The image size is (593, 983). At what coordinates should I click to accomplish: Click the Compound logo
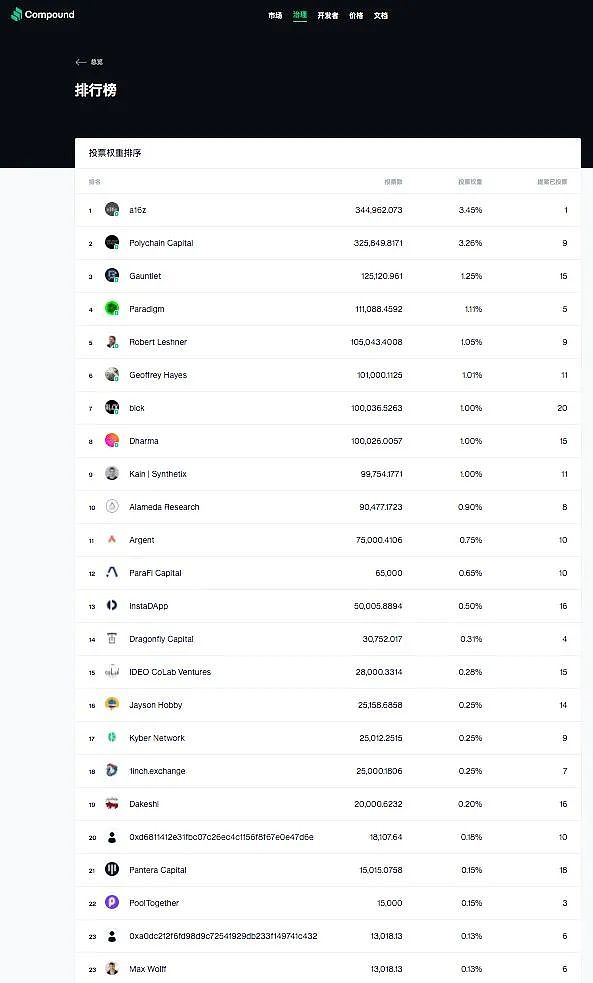coord(43,14)
